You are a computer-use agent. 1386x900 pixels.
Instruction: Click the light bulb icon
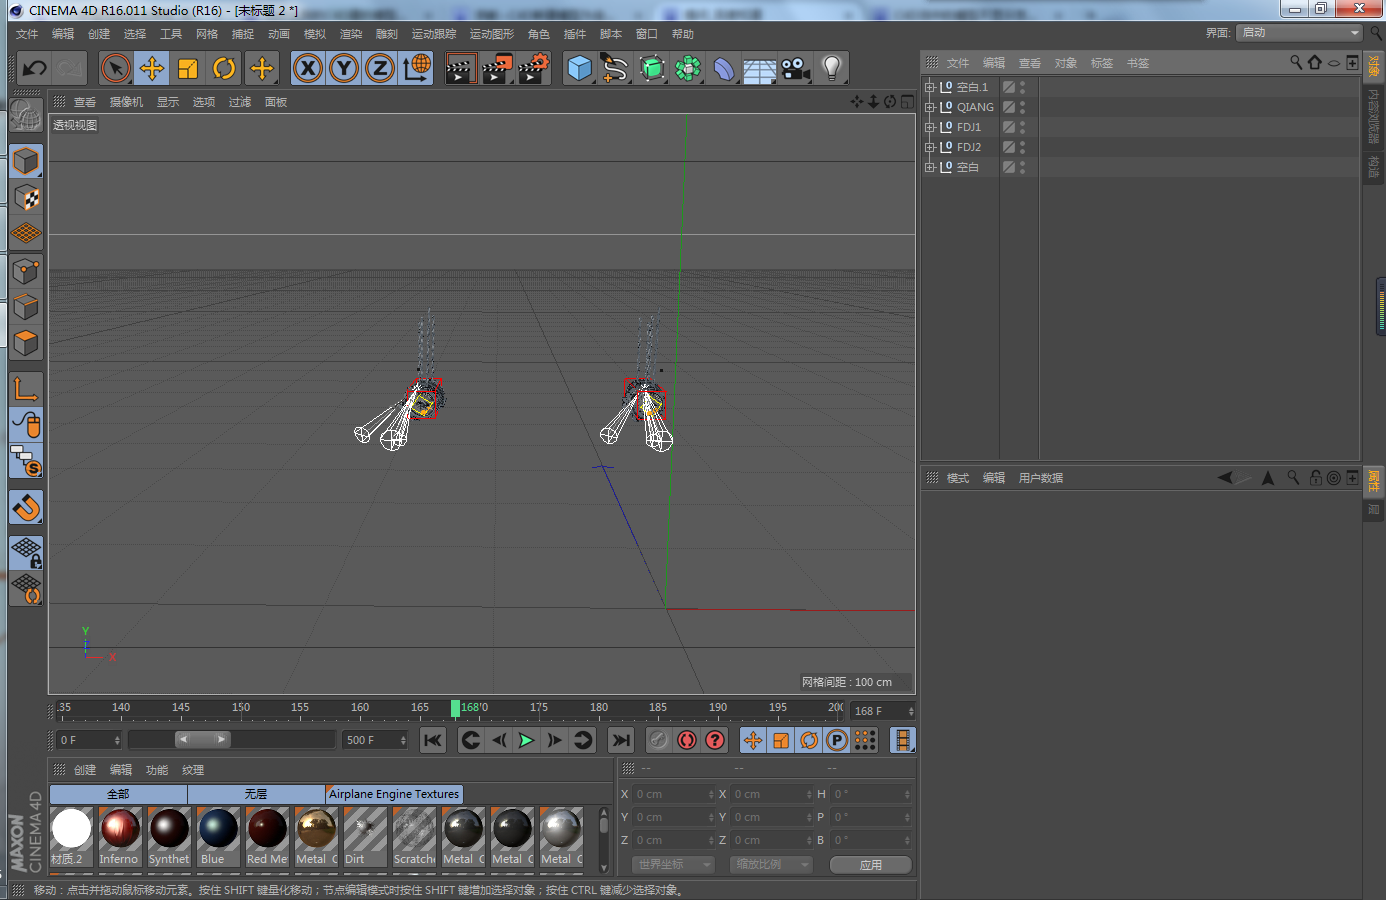[831, 68]
